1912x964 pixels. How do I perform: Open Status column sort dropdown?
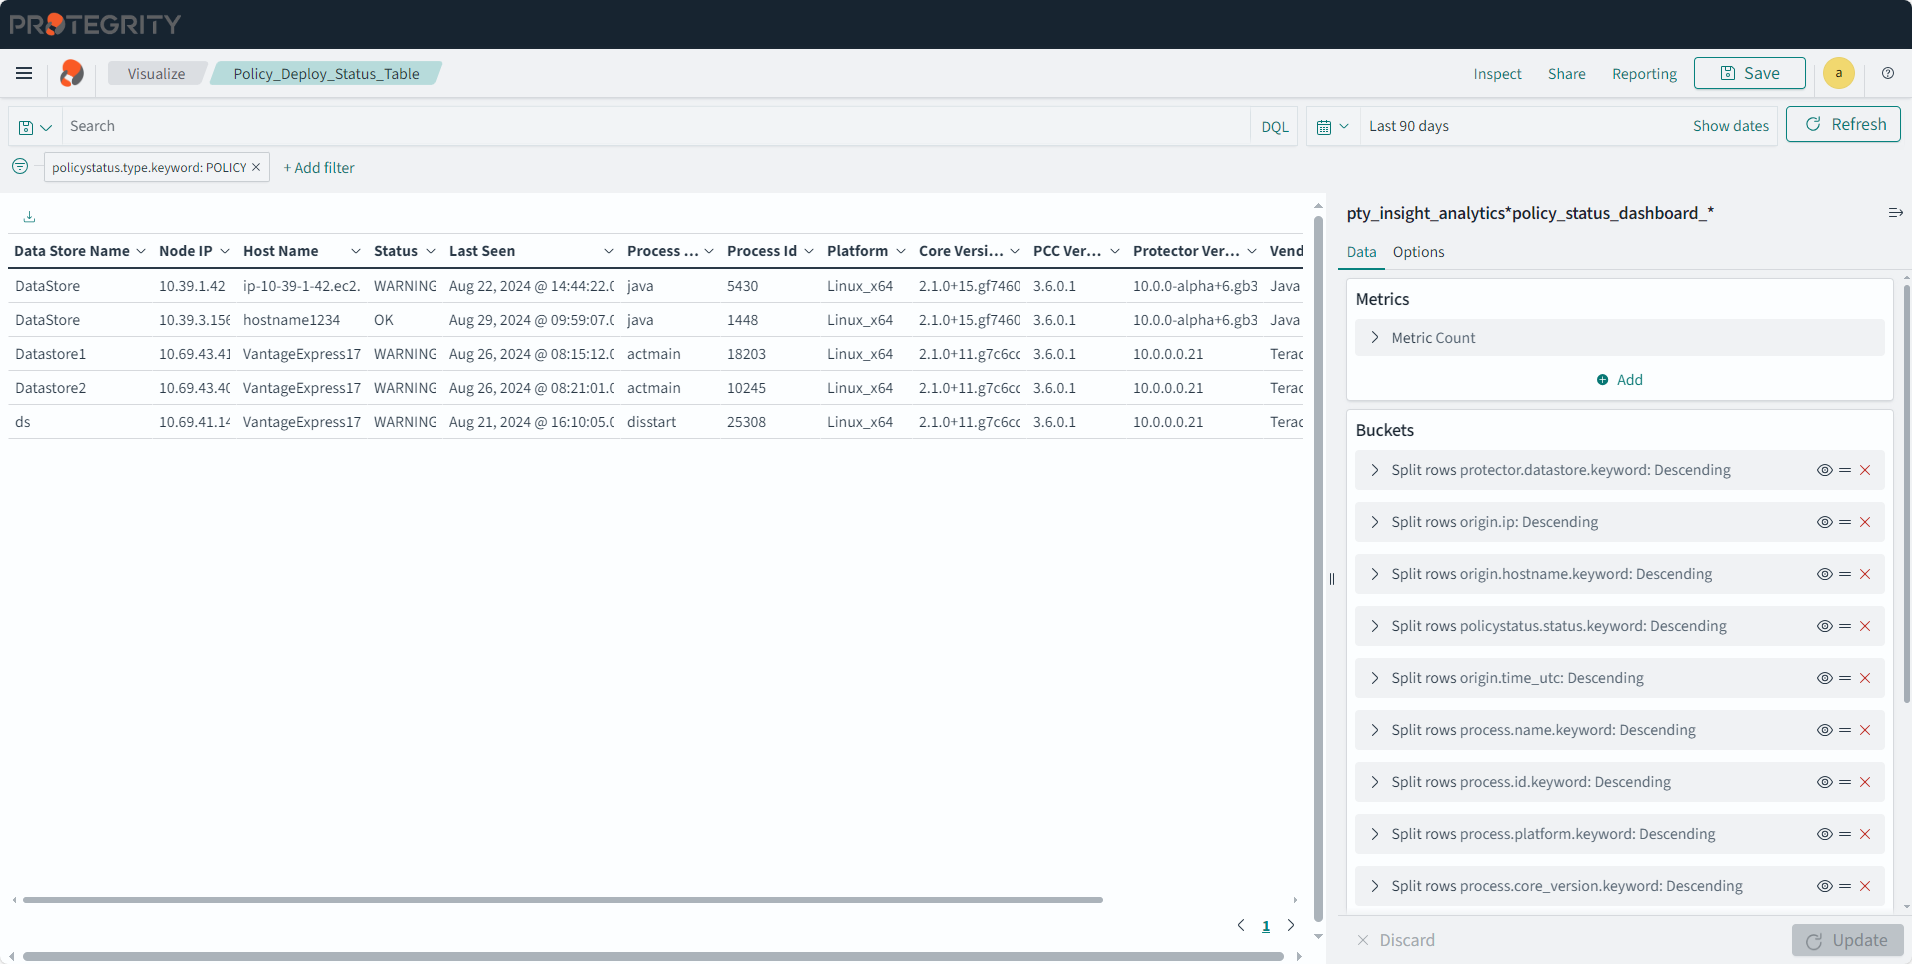click(431, 251)
